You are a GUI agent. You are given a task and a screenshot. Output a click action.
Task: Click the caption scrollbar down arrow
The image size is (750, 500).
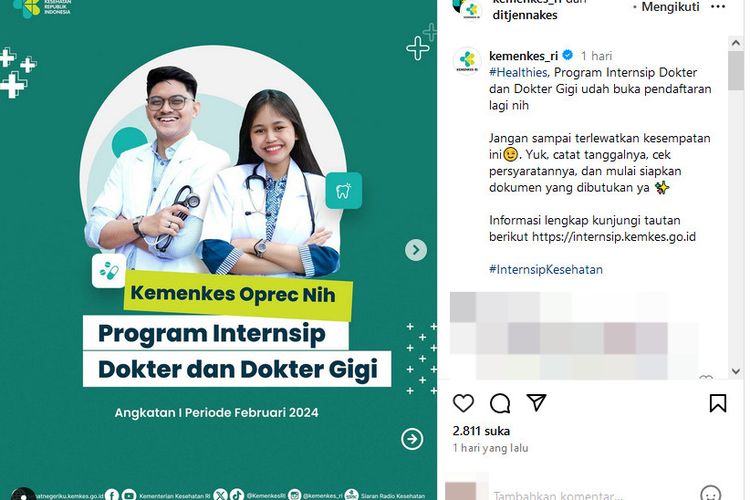[736, 371]
